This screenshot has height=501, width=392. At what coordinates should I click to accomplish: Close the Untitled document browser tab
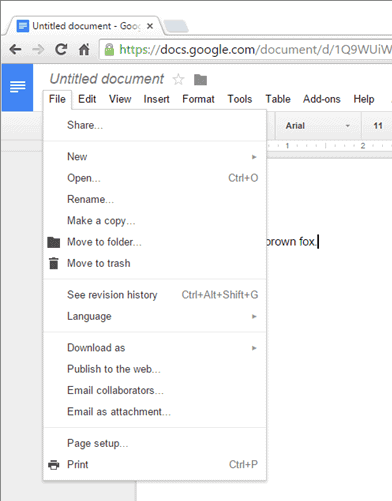[x=150, y=26]
